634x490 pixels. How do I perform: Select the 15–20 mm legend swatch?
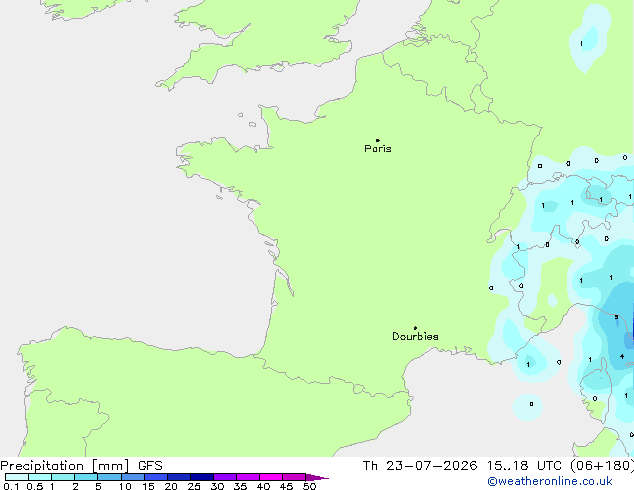[x=156, y=477]
